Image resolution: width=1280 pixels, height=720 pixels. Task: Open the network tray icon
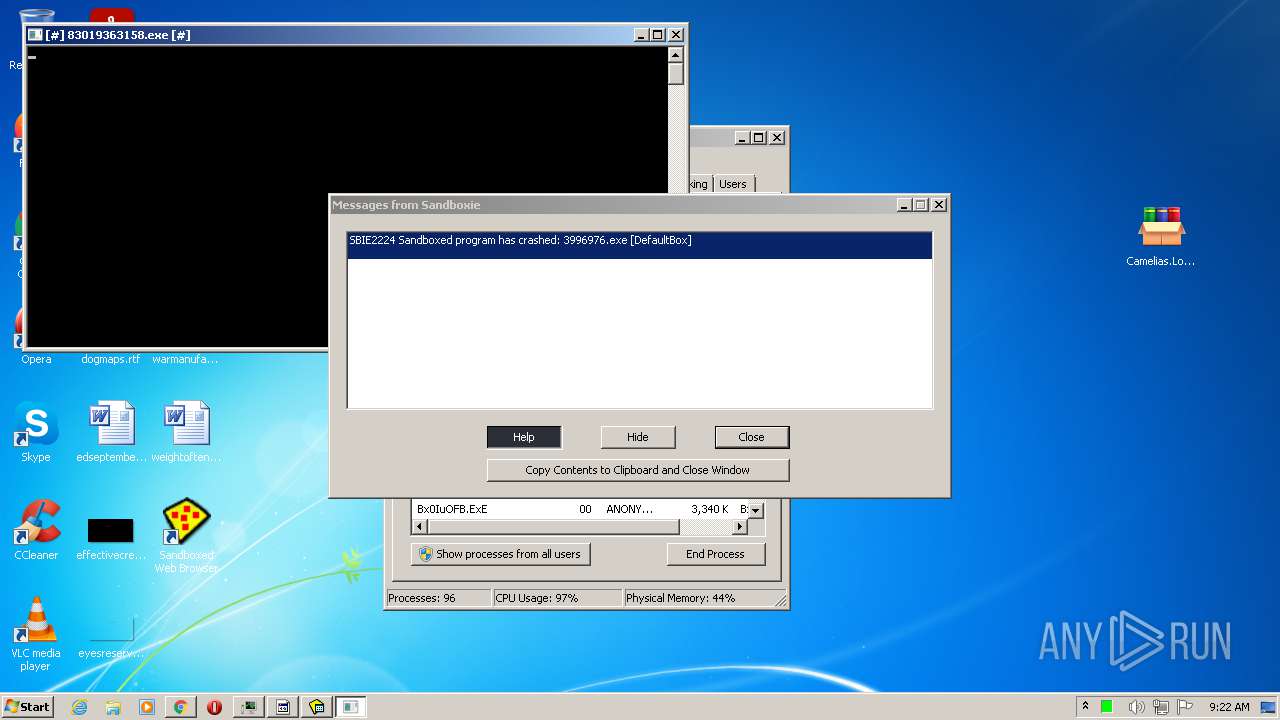click(x=1161, y=707)
